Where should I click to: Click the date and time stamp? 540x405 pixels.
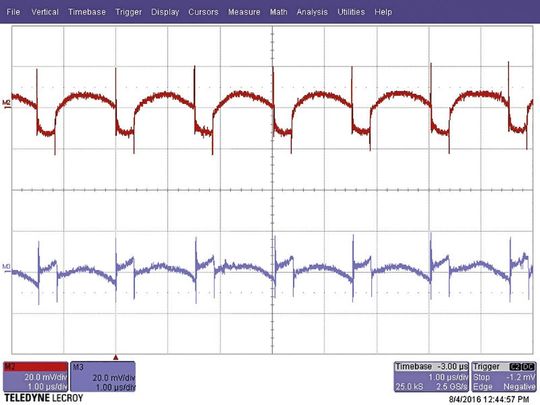coord(489,400)
